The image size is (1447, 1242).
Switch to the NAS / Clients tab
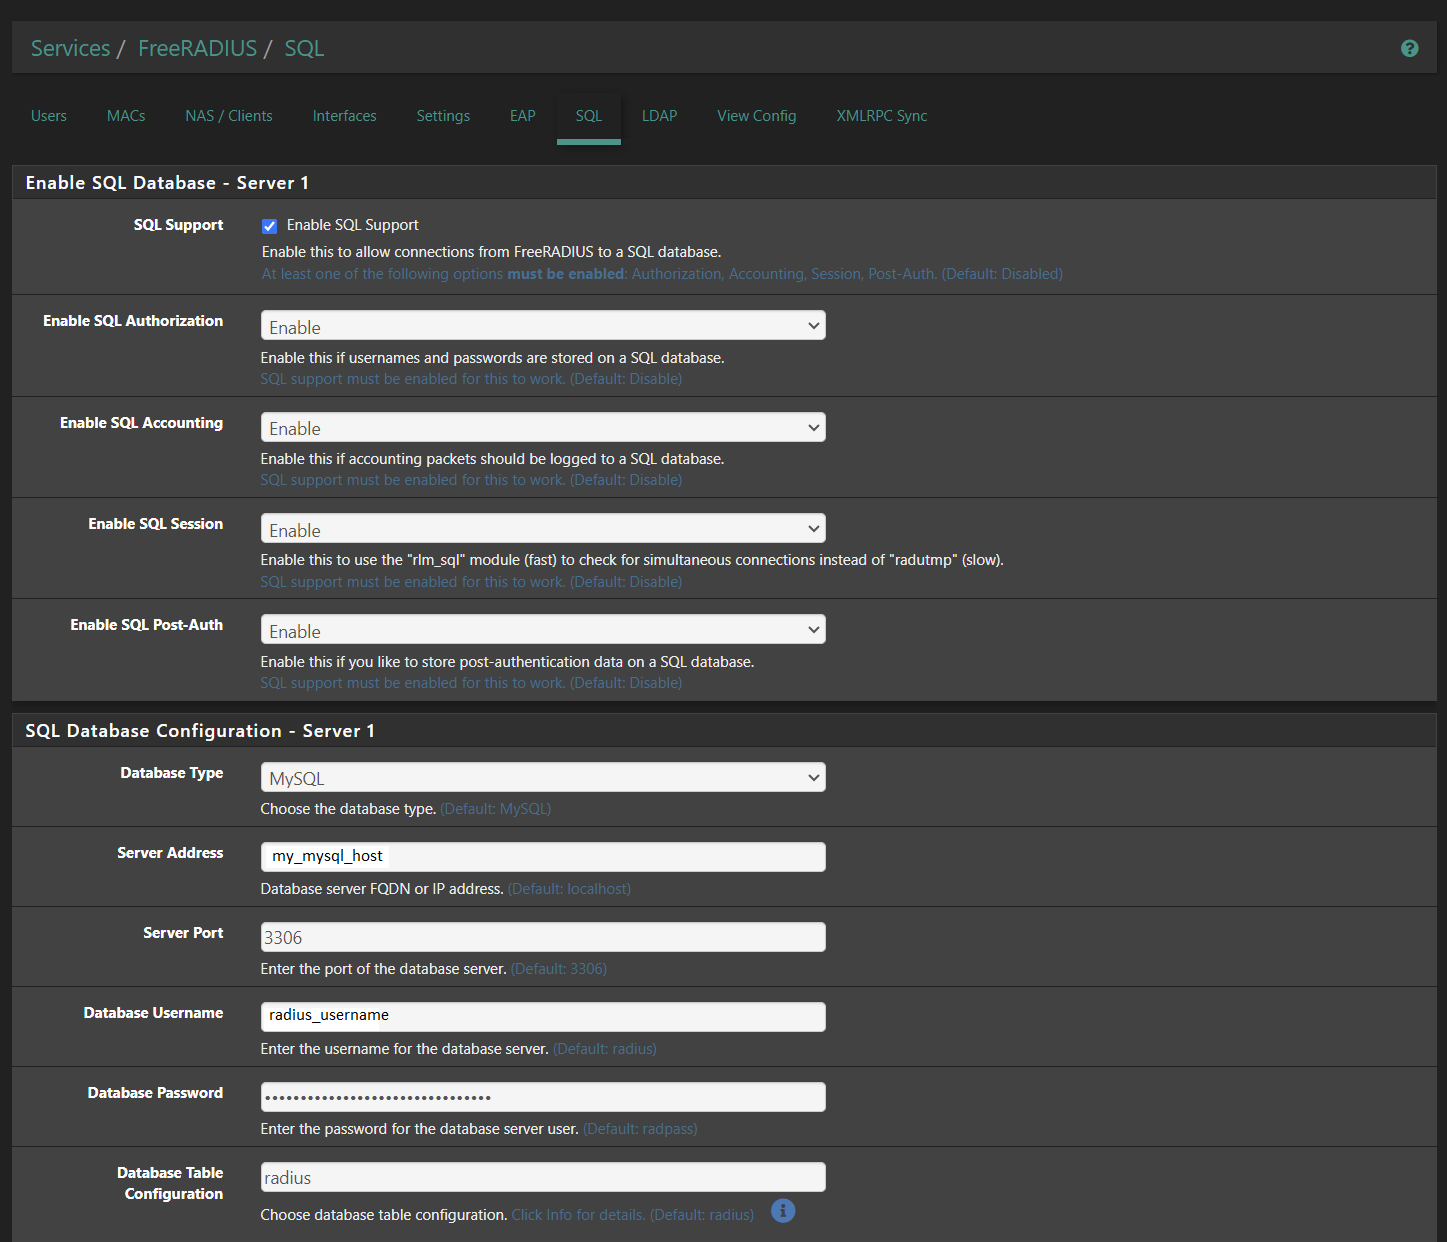(x=229, y=116)
